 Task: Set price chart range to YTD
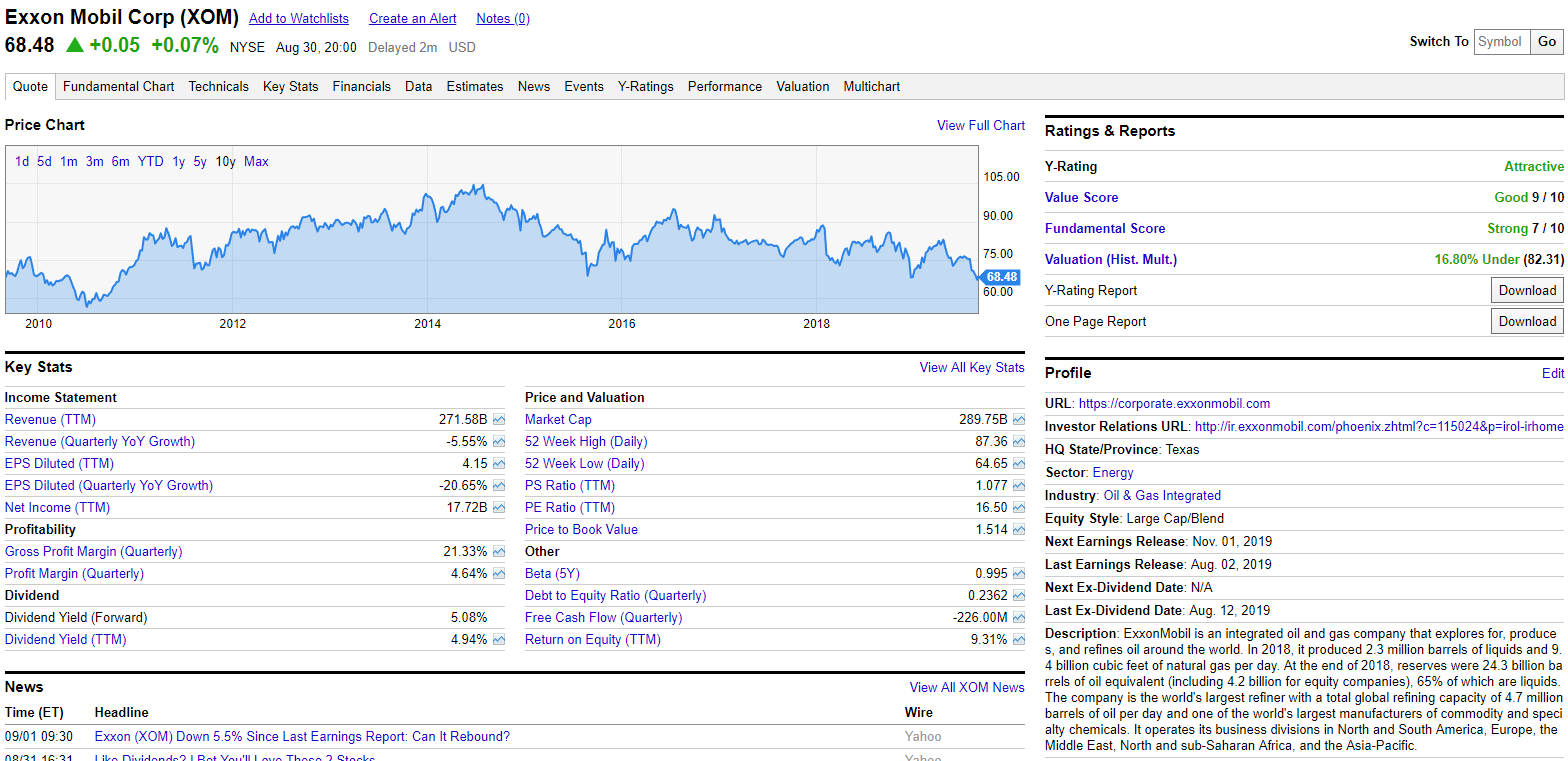151,162
